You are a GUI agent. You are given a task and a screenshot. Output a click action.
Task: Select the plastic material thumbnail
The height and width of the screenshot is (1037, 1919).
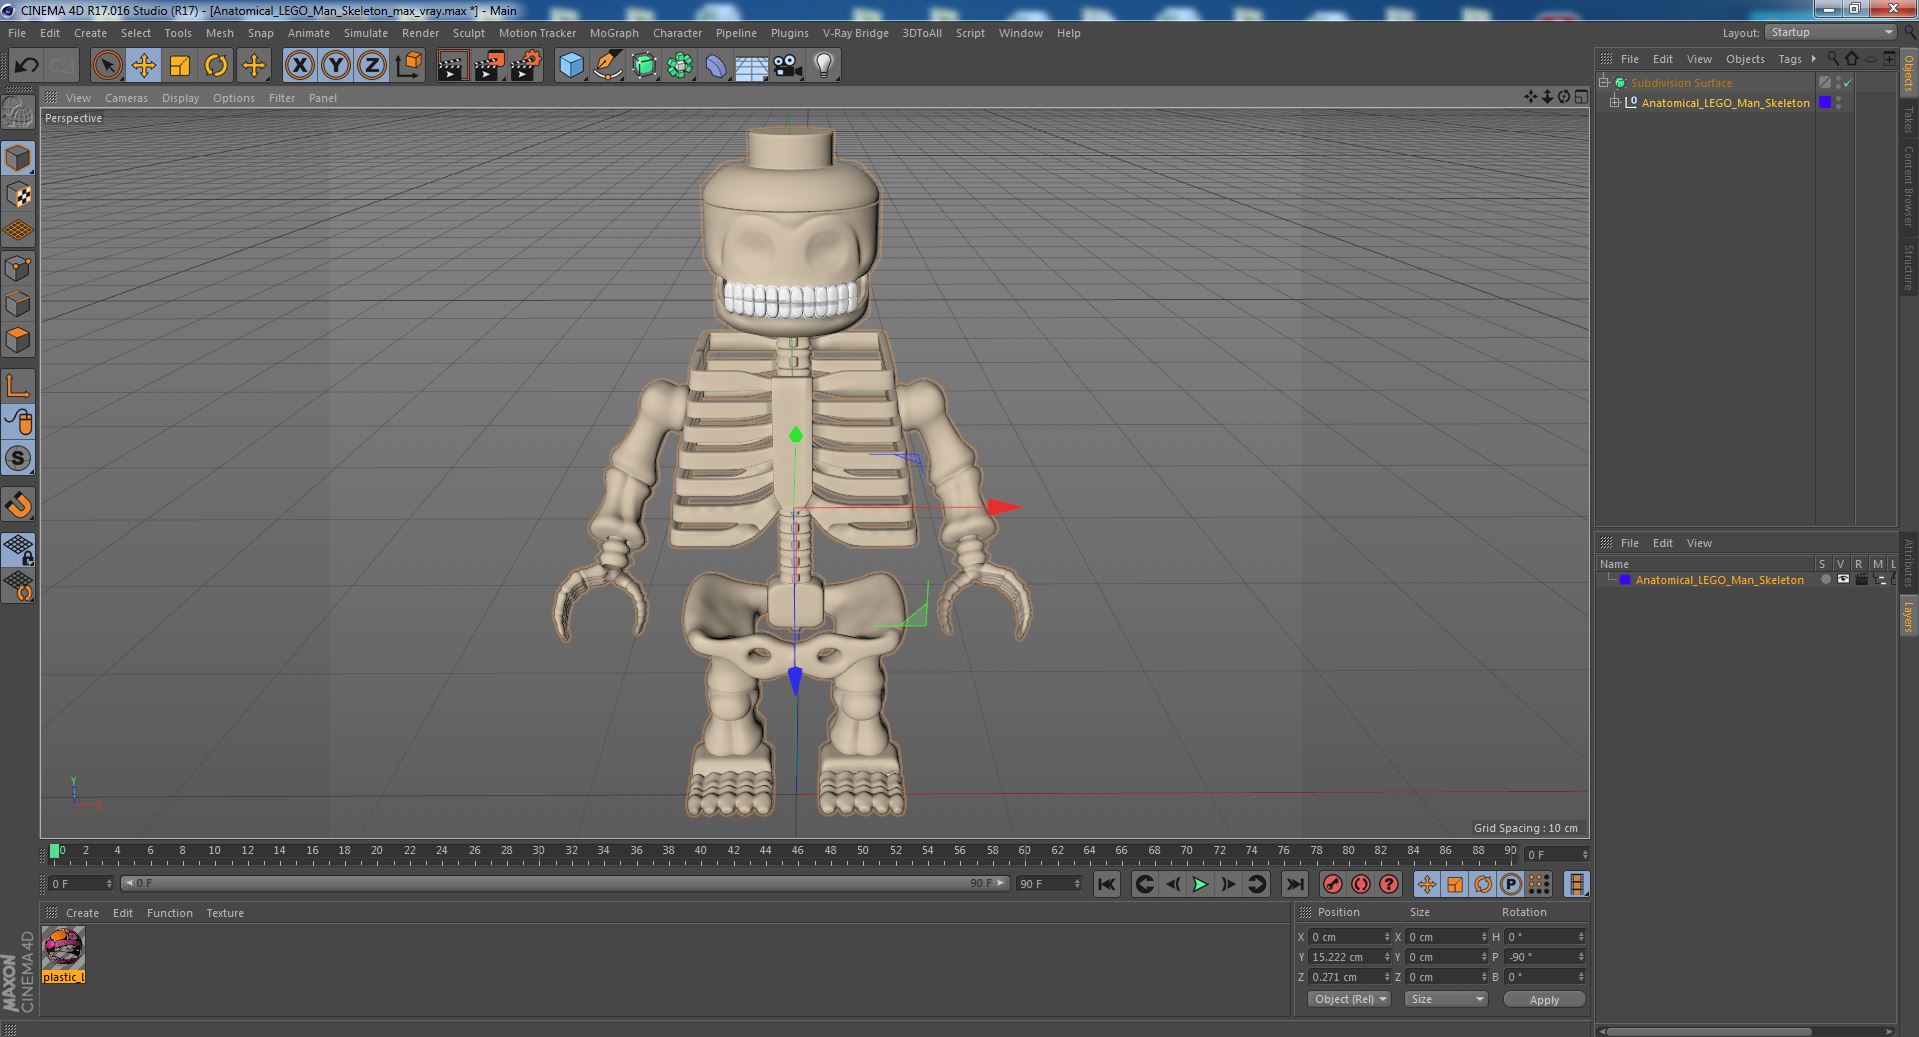click(x=63, y=947)
